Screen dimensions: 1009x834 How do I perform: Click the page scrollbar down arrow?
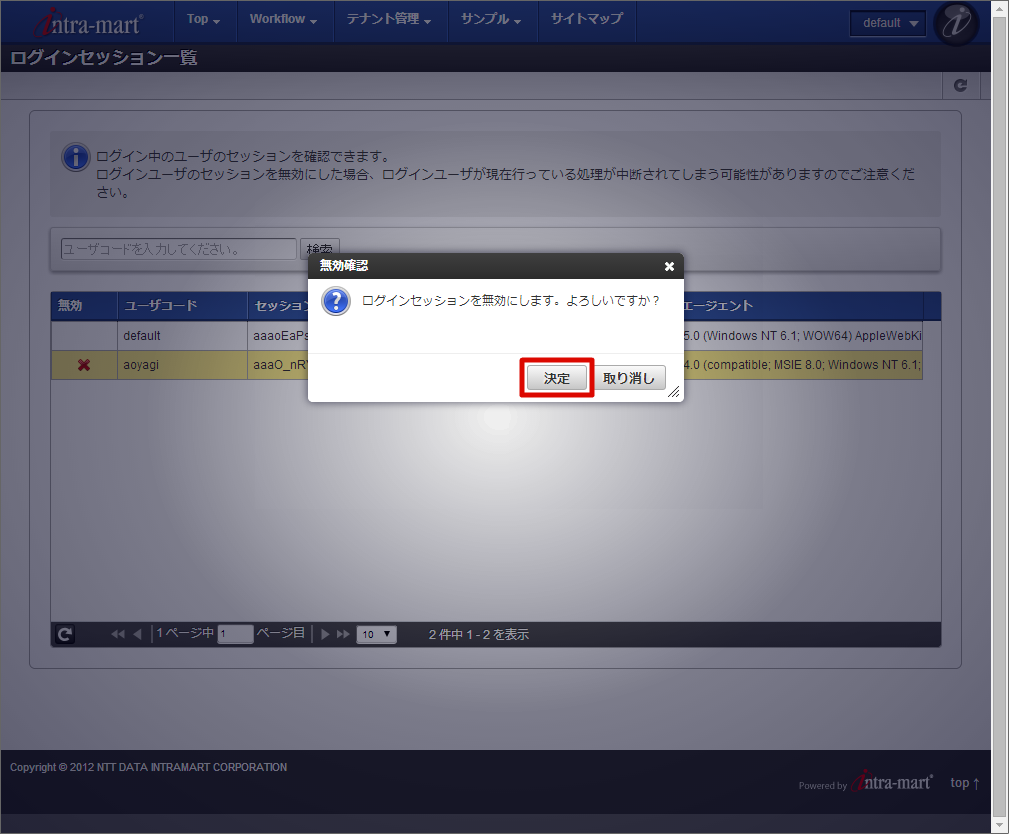pos(1000,824)
